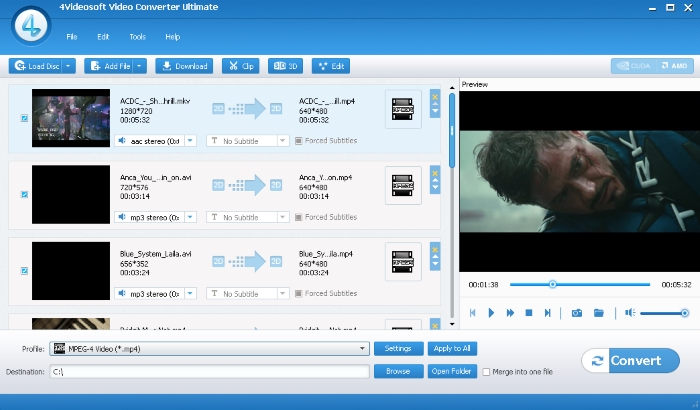700x410 pixels.
Task: Click the 2D to 2D arrow for Blue_System
Action: pyautogui.click(x=247, y=261)
